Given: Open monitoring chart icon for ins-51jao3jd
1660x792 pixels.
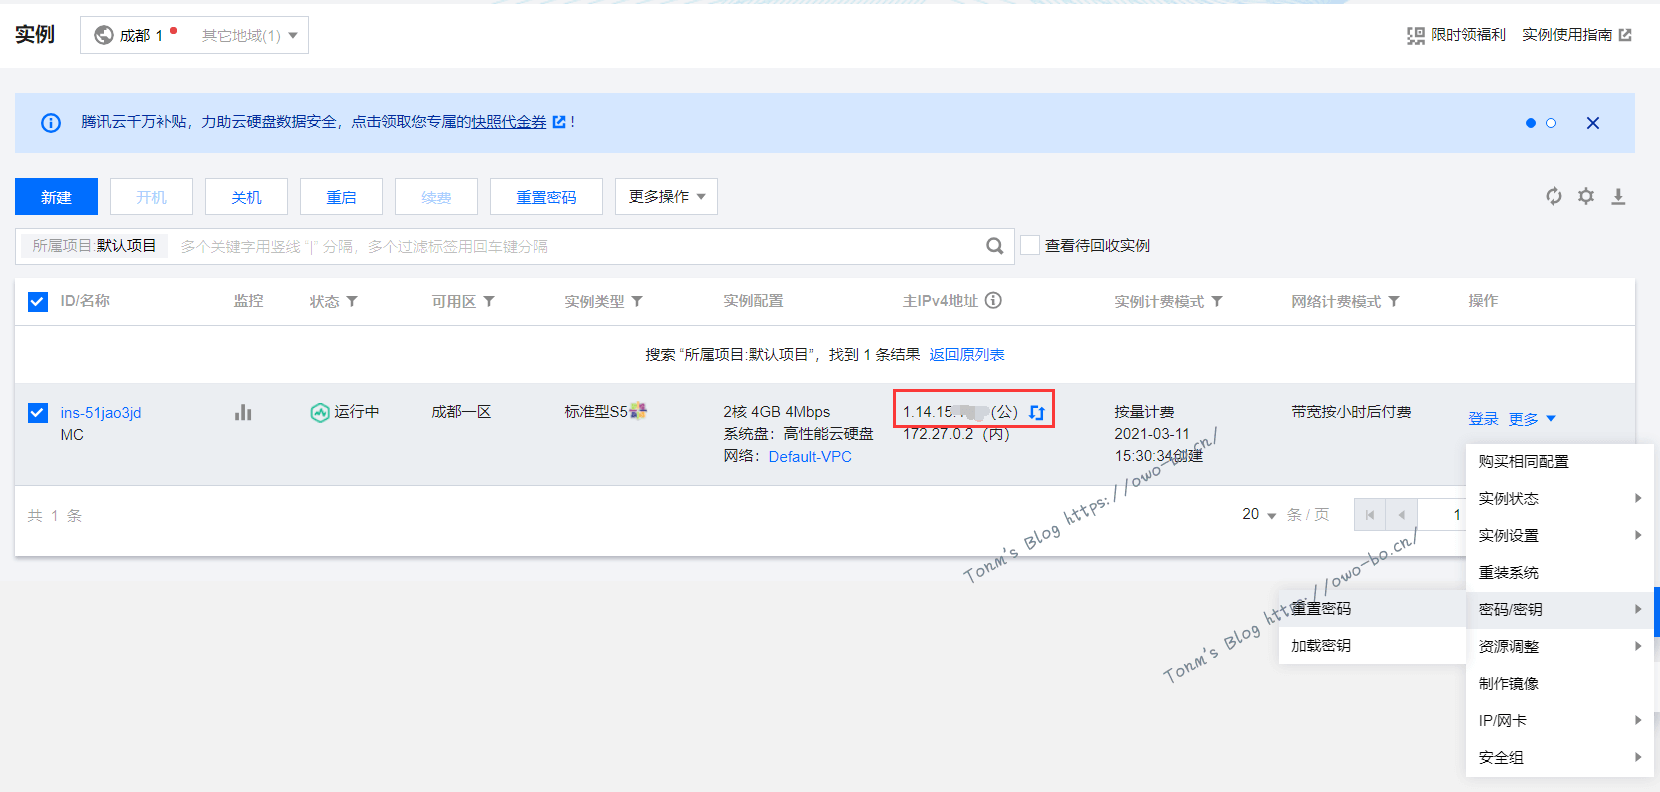Looking at the screenshot, I should (x=243, y=412).
